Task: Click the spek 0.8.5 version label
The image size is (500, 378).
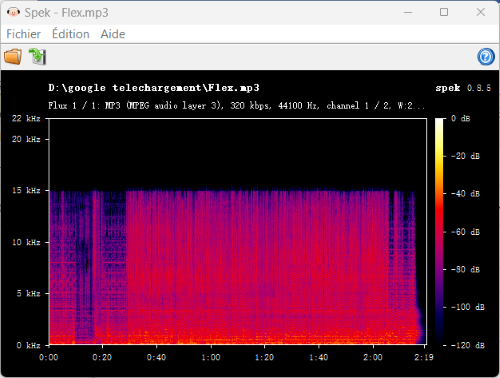Action: pos(463,88)
